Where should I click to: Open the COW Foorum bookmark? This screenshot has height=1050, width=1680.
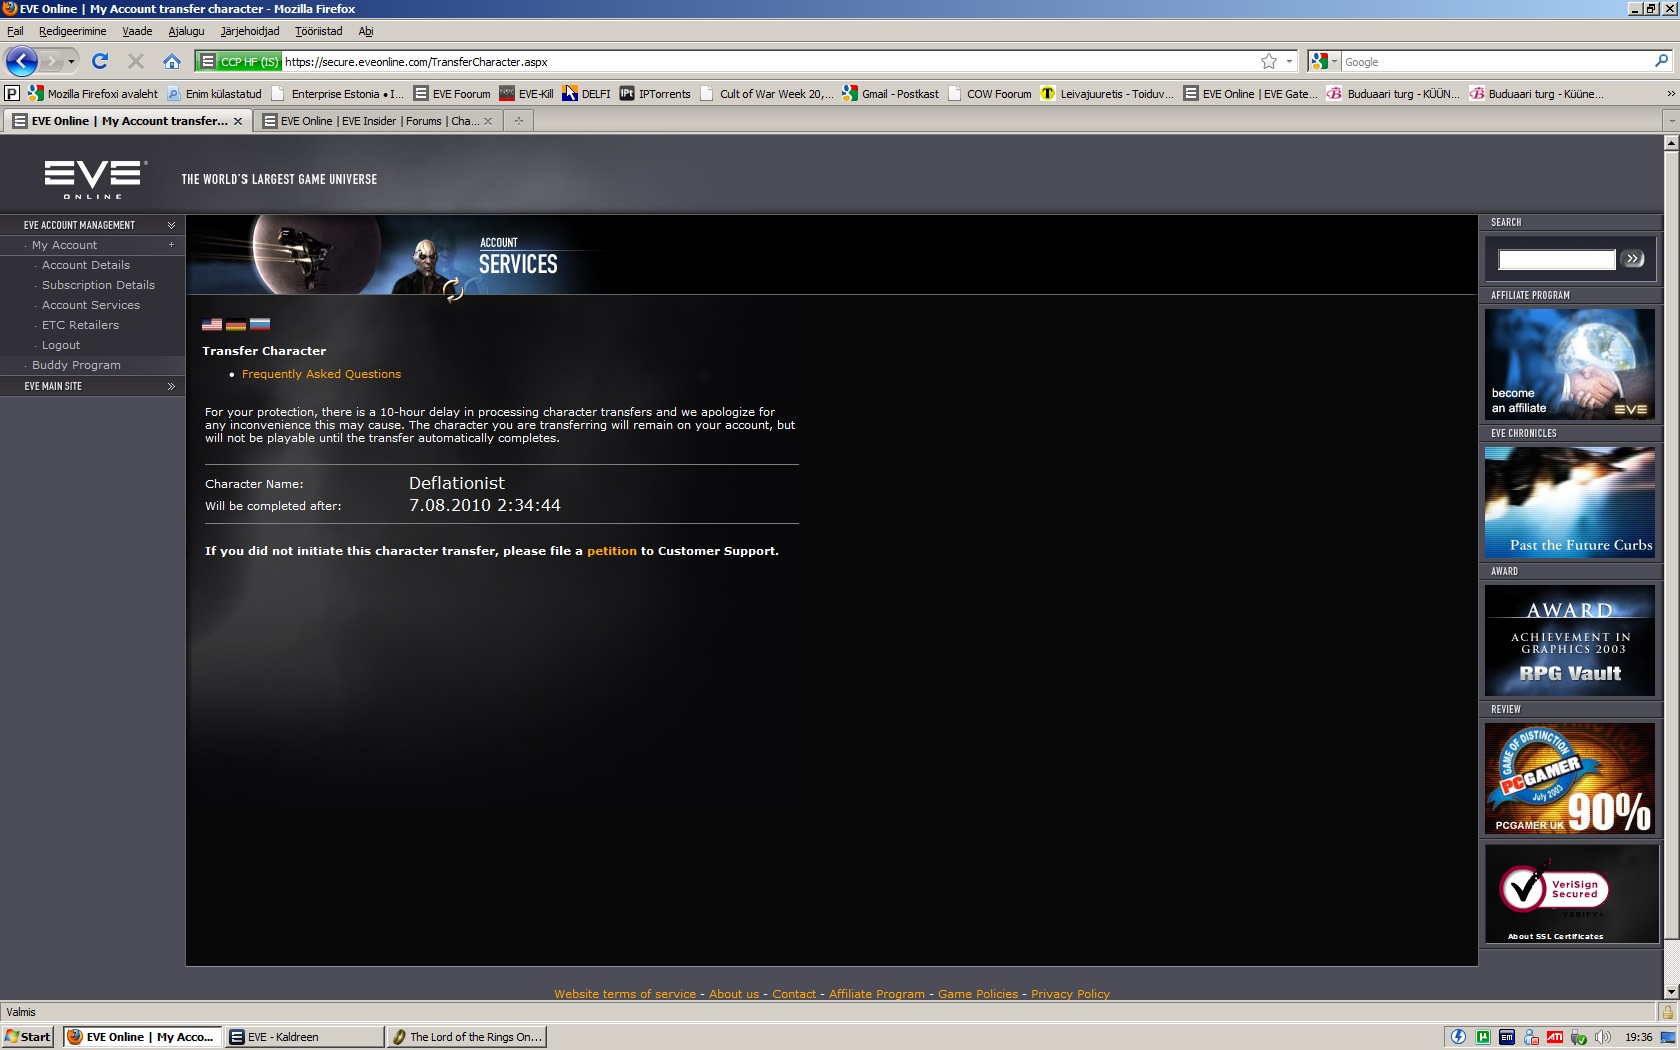[989, 93]
